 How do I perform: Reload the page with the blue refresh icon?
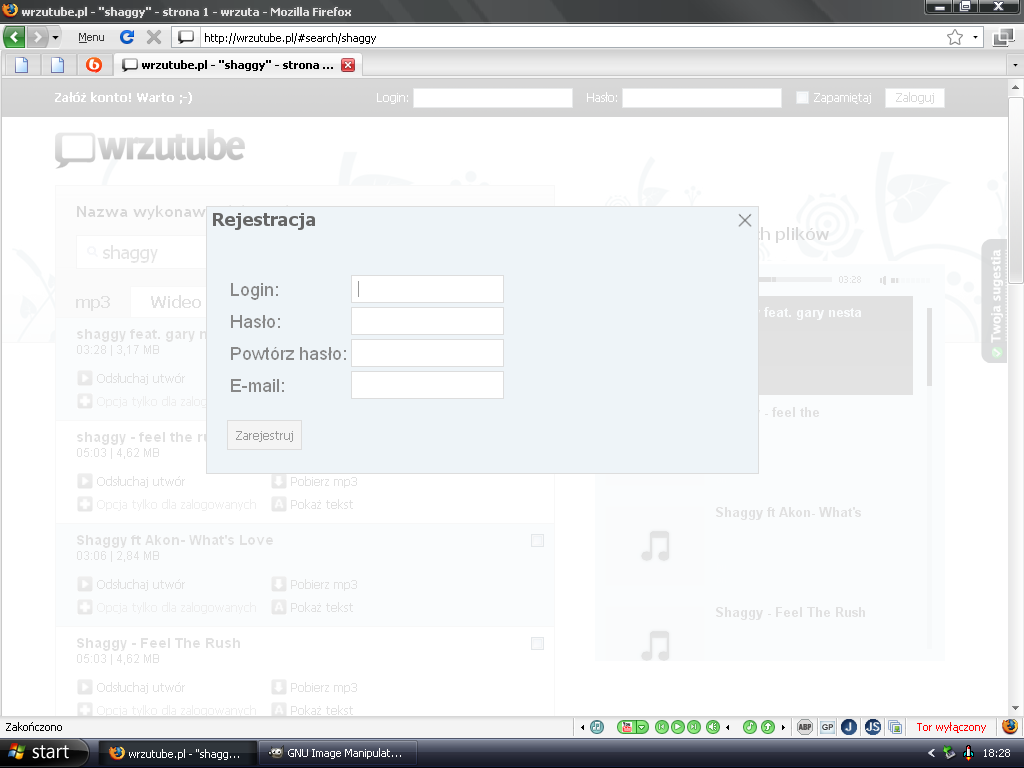(127, 37)
